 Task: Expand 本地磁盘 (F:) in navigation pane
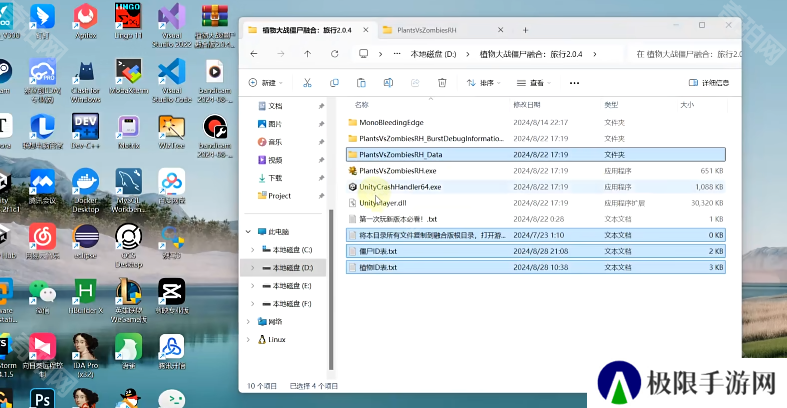click(252, 304)
